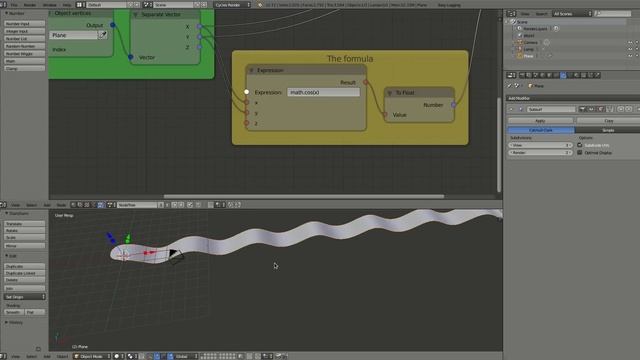Viewport: 640px width, 360px height.
Task: Toggle Subsurf viewport visibility eye icon
Action: (x=591, y=109)
